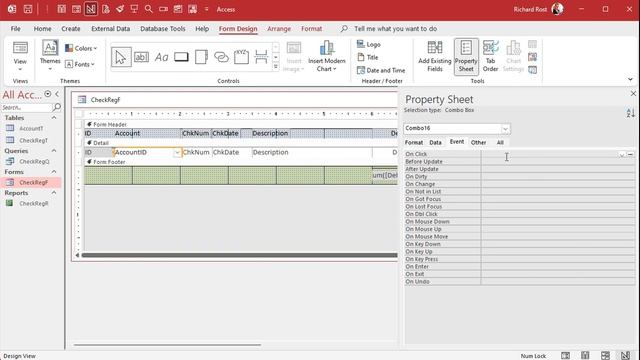Switch to the Arrange ribbon tab

pyautogui.click(x=279, y=29)
